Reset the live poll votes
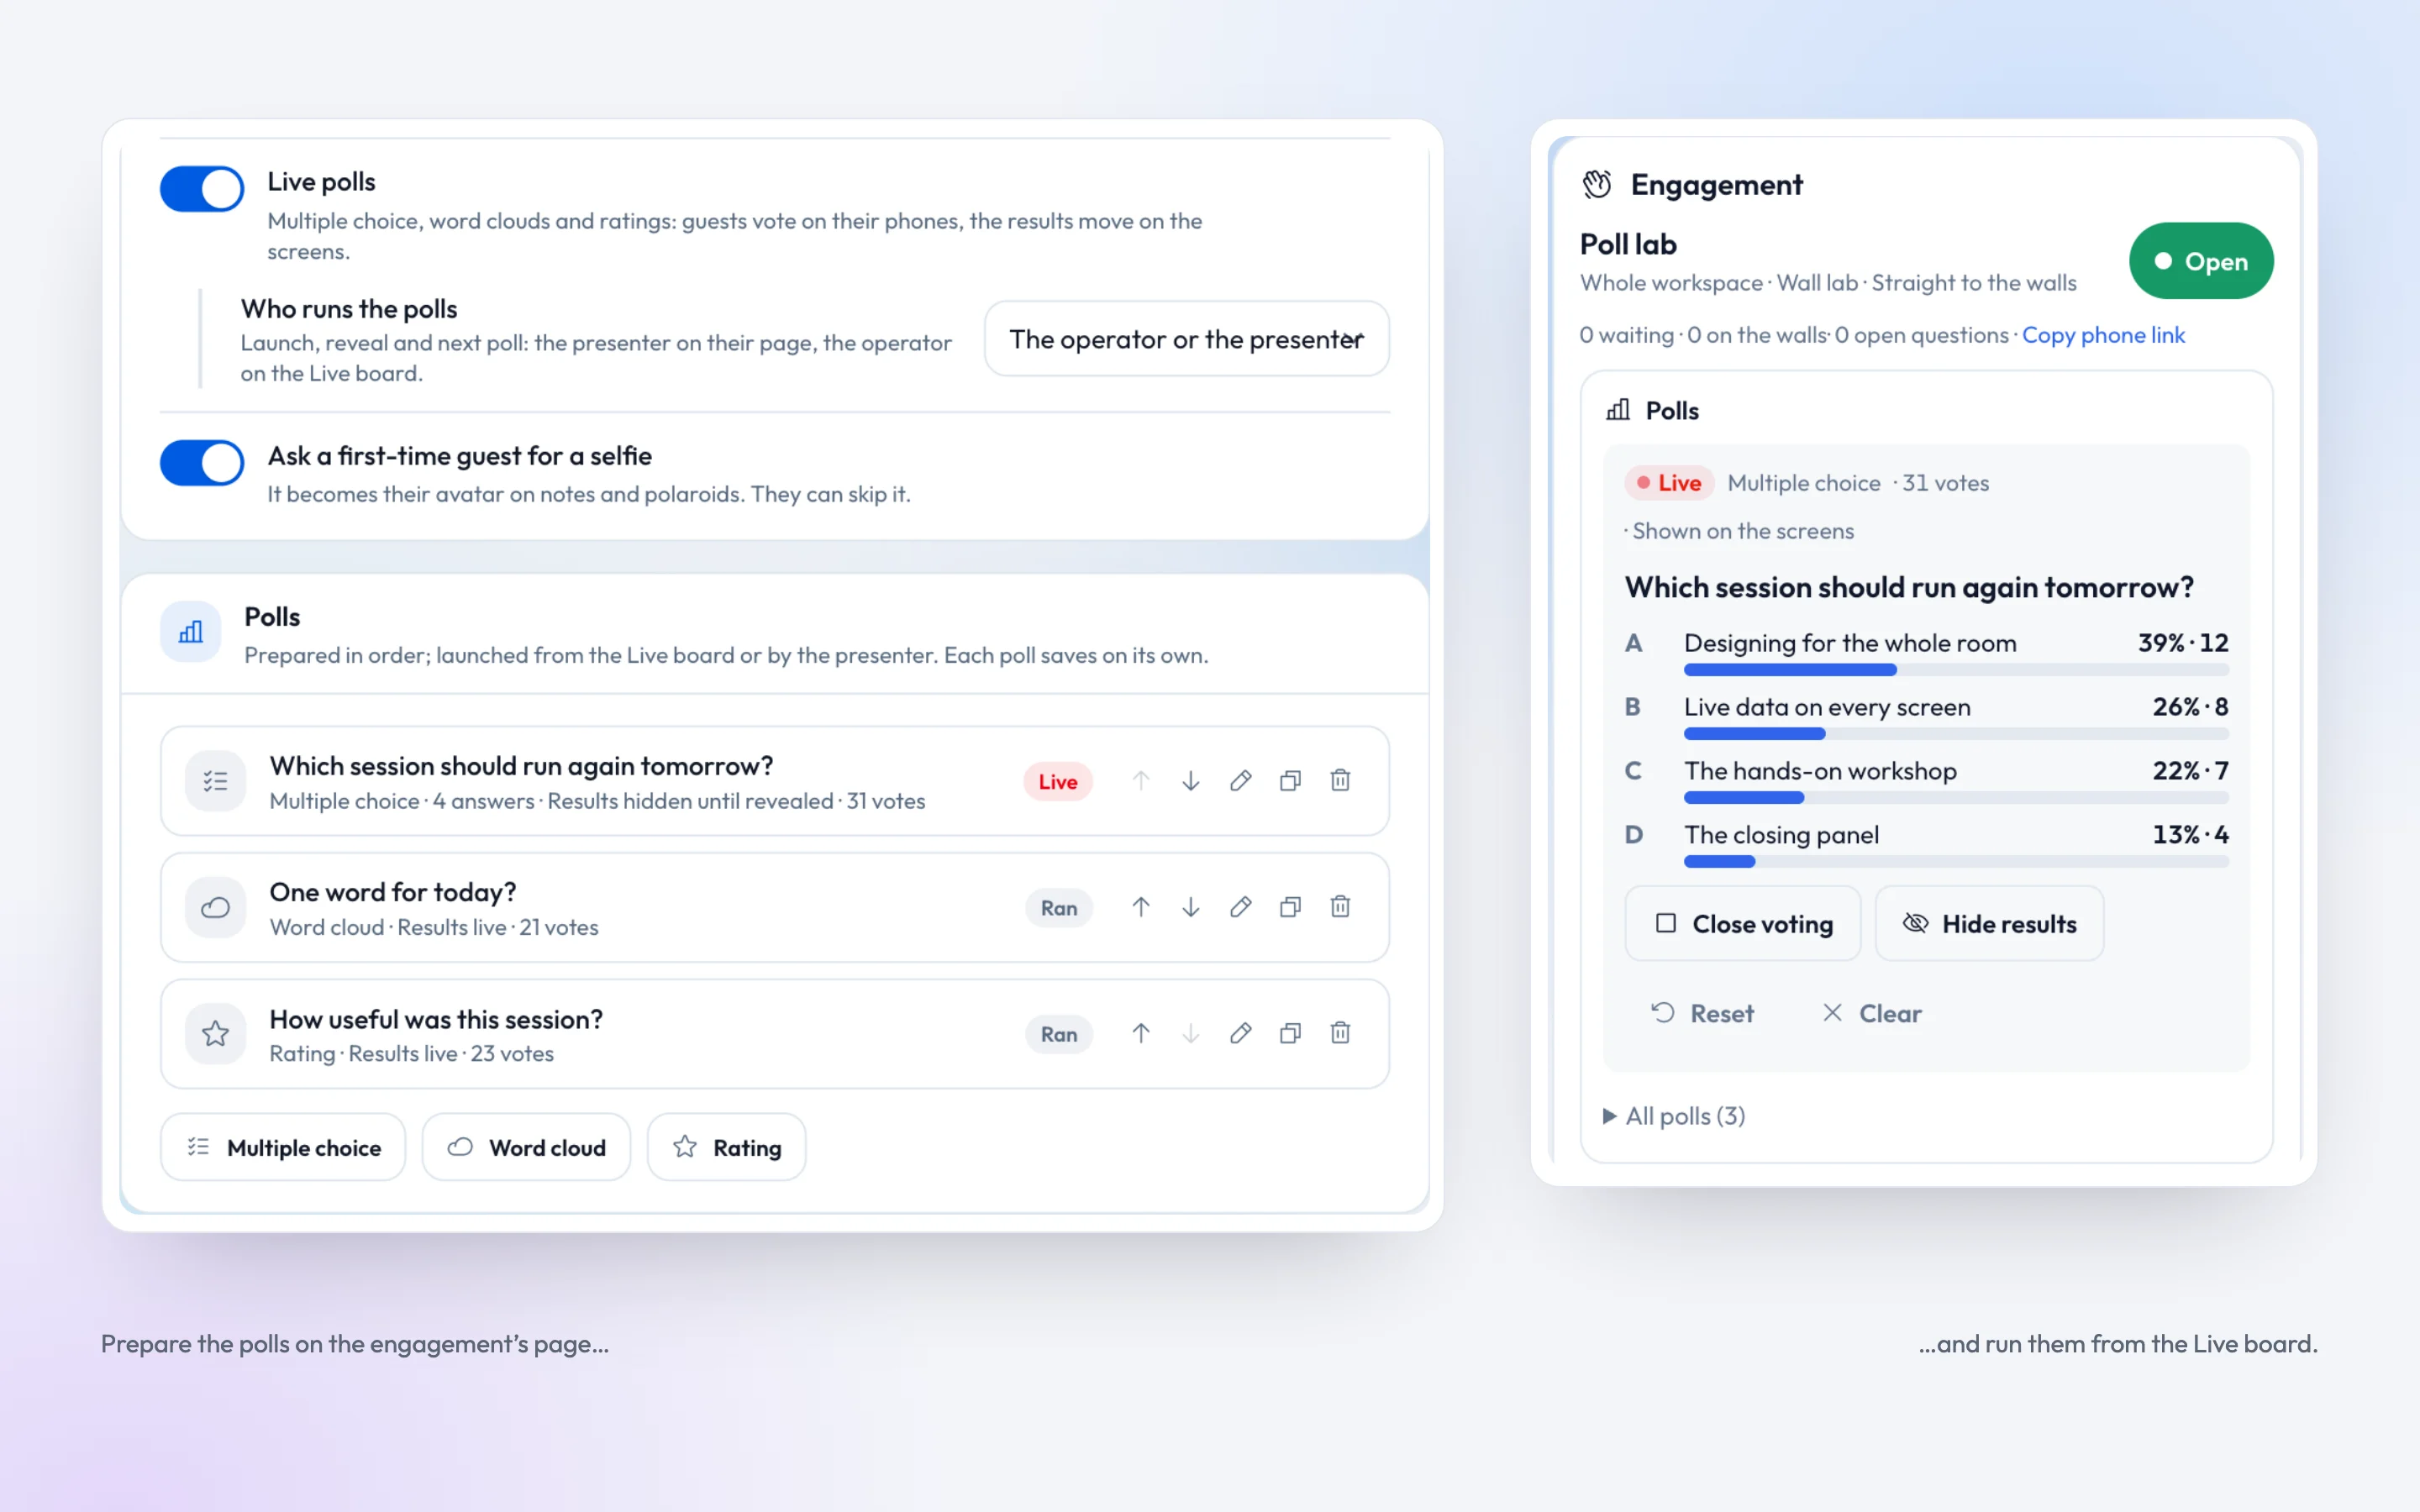 (1702, 1014)
